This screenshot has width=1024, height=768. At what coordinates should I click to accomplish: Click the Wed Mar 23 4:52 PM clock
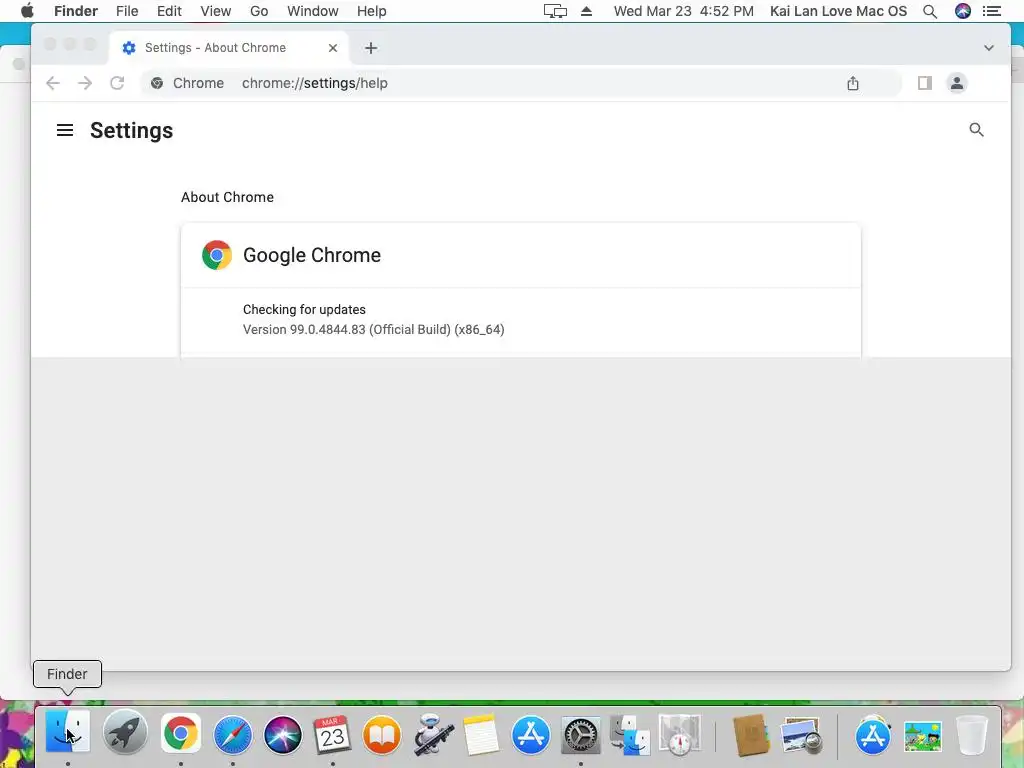pos(684,11)
